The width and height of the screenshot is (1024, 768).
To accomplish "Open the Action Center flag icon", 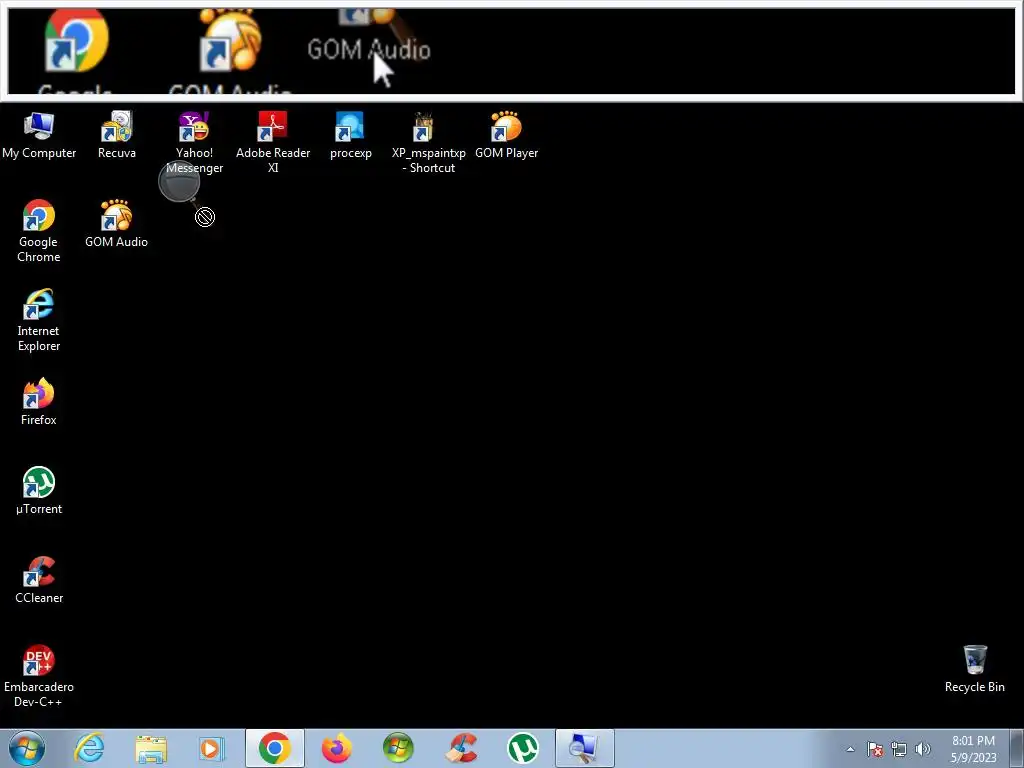I will pyautogui.click(x=875, y=749).
